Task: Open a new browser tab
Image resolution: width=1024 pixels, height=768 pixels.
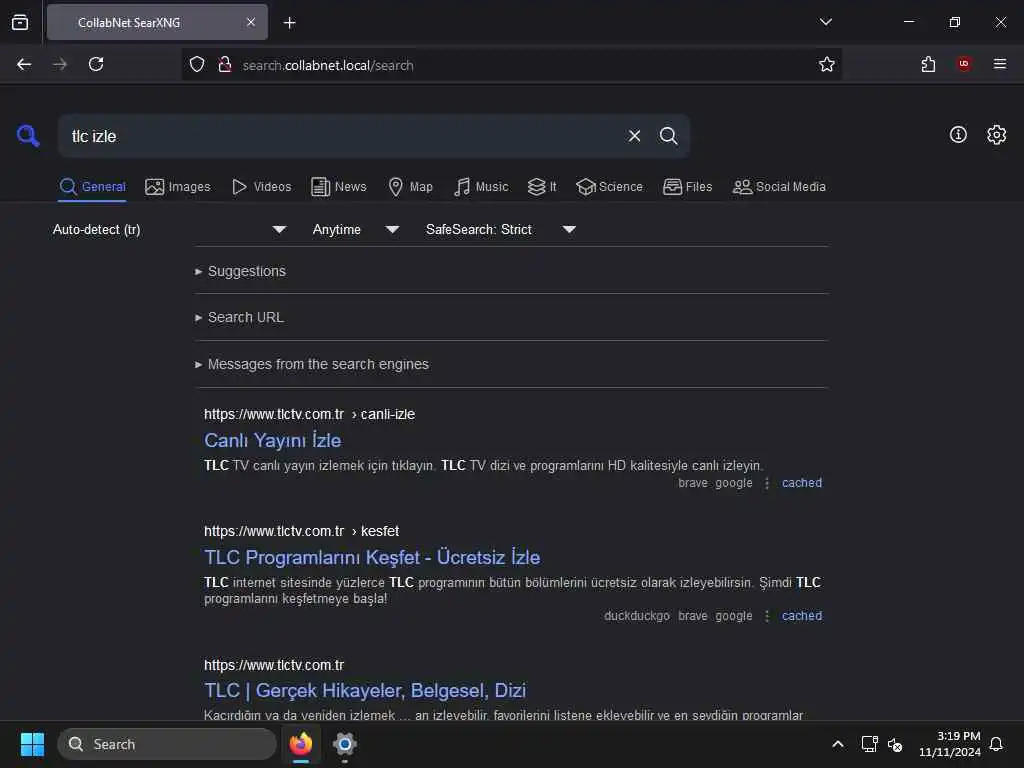Action: 289,23
